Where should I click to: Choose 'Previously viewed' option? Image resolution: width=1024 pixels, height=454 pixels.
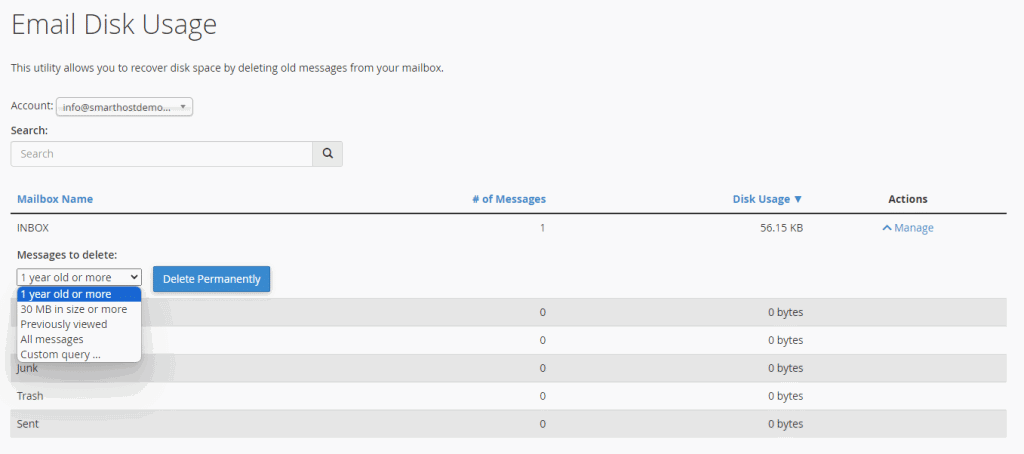pyautogui.click(x=79, y=324)
